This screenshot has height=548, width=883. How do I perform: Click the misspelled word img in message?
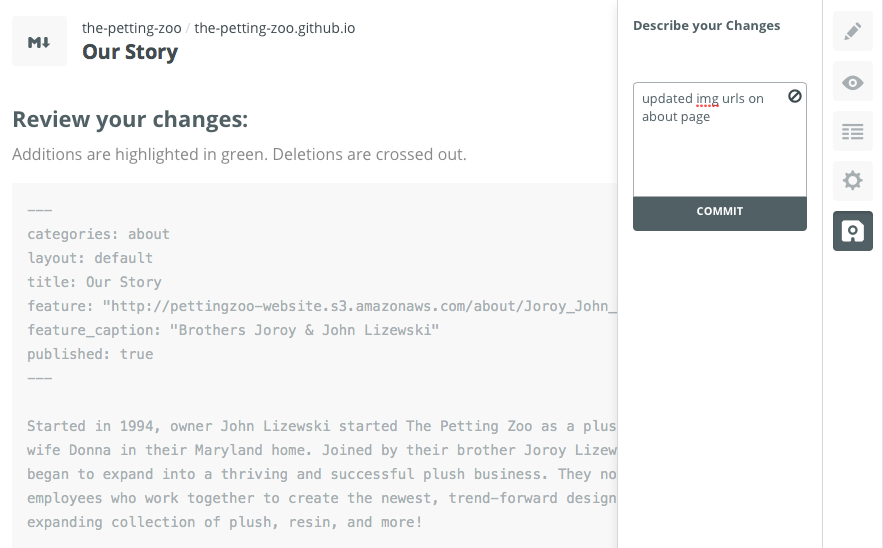(x=707, y=98)
